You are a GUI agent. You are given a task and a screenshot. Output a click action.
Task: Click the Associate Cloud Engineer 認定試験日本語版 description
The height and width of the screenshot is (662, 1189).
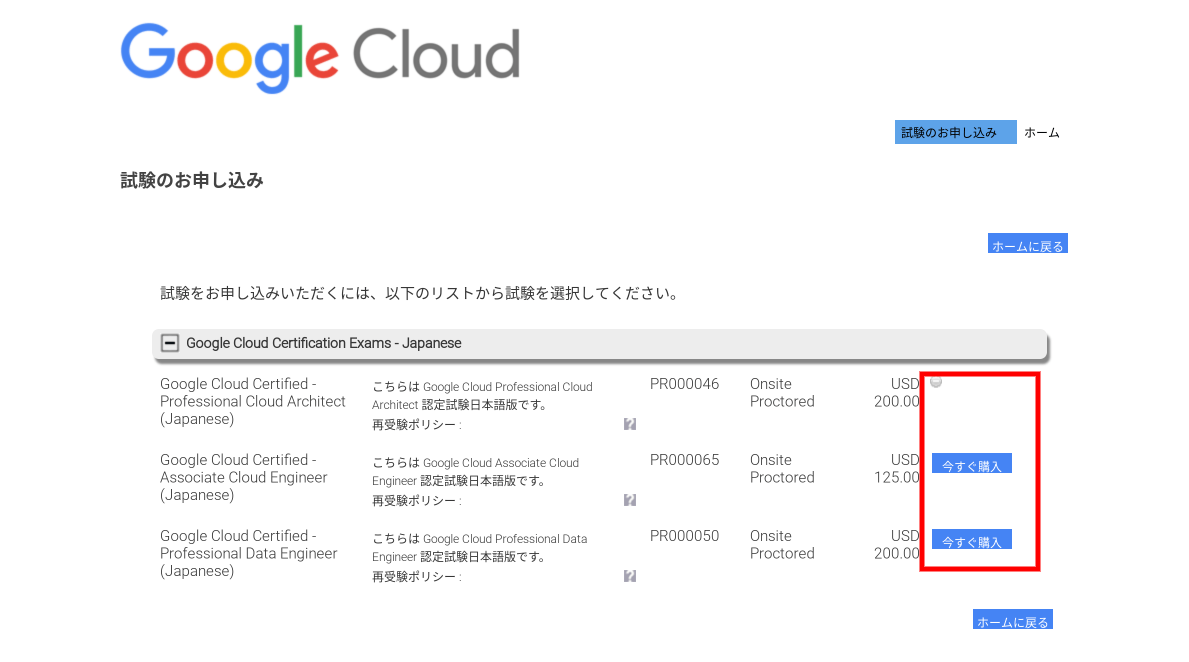(475, 472)
